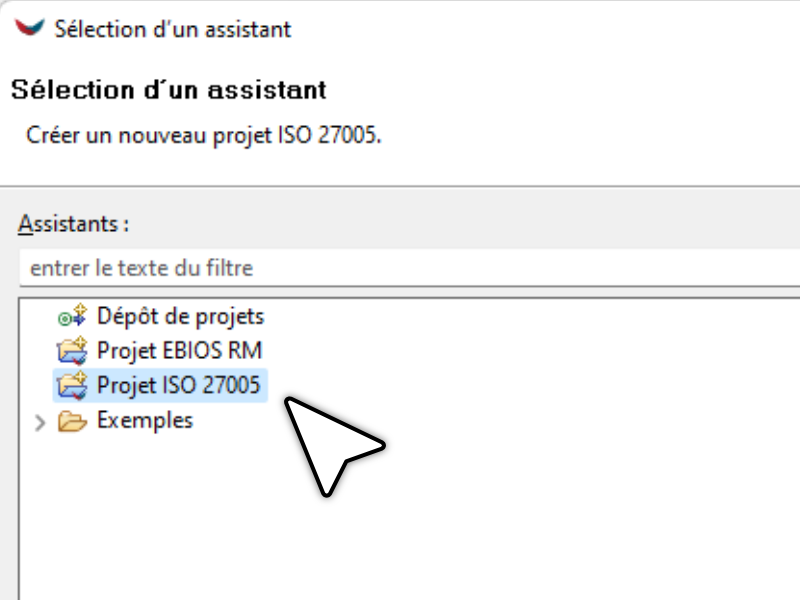Image resolution: width=800 pixels, height=600 pixels.
Task: Select the Dépôt de projets entry
Action: coord(181,316)
